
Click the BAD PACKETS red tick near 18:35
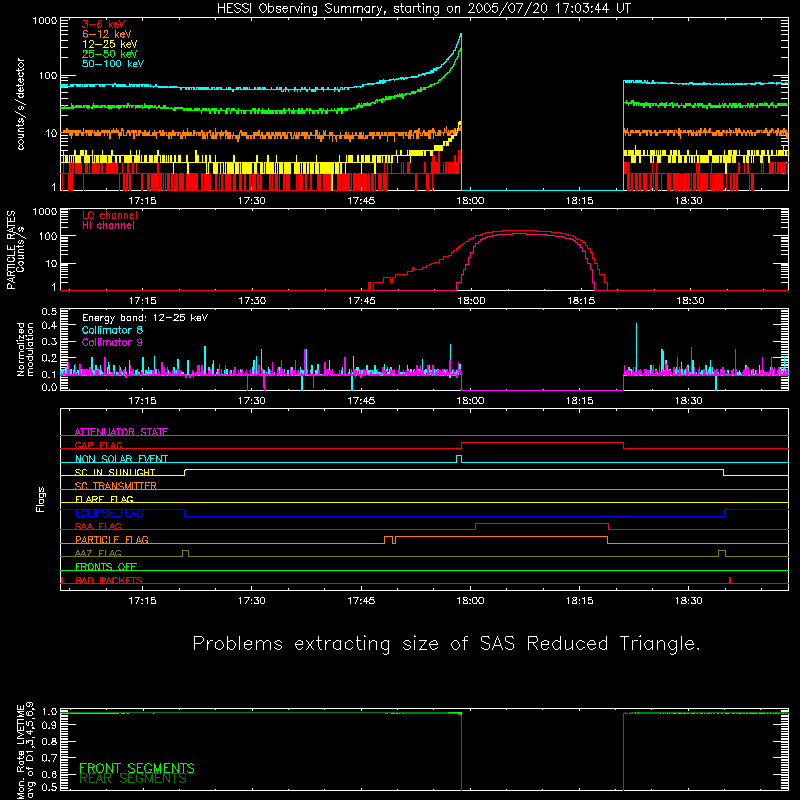(x=730, y=580)
